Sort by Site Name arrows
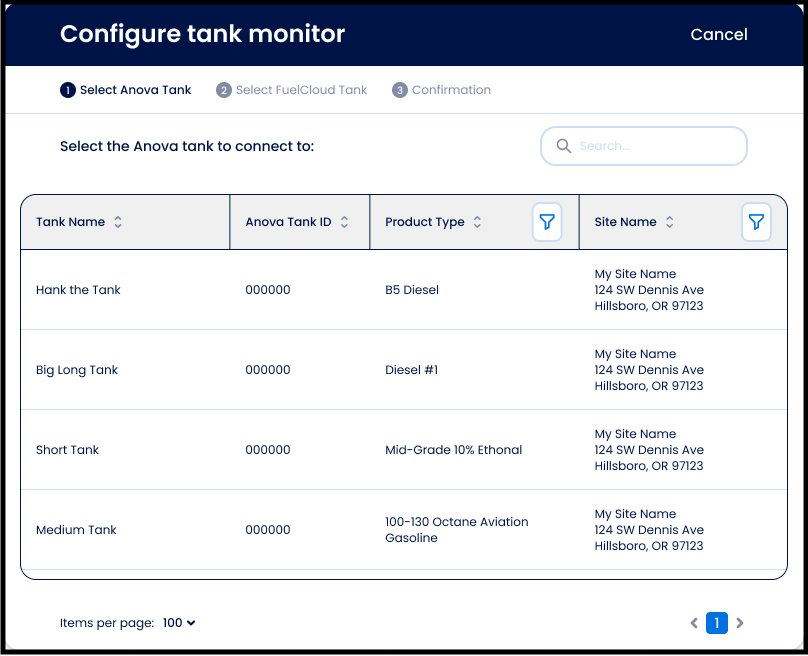This screenshot has width=808, height=656. 669,222
